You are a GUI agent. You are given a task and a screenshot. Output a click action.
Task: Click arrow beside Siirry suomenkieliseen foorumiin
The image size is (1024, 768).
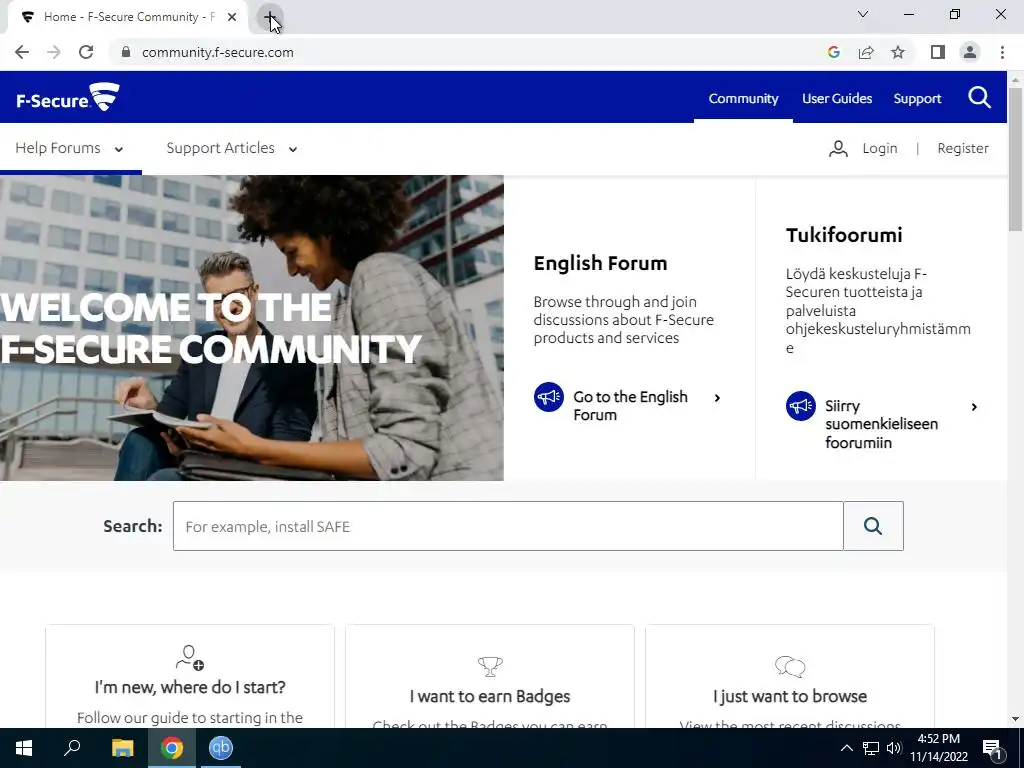974,407
